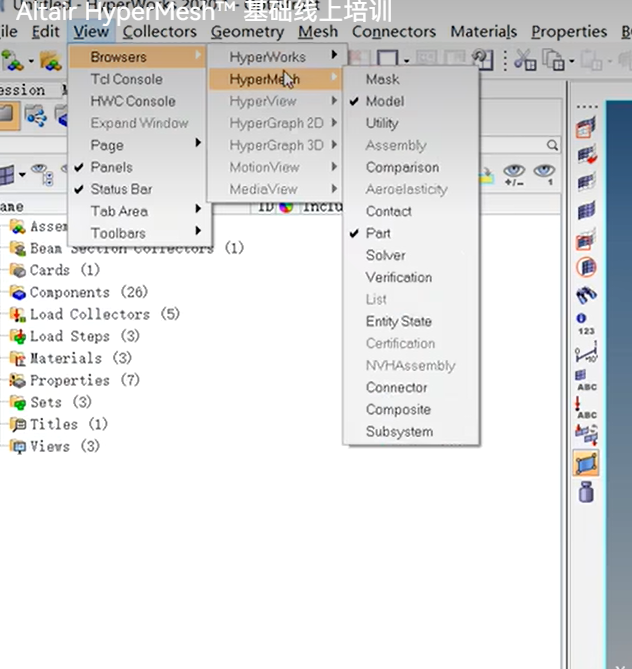
Task: Expand the Tab Area submenu
Action: coord(137,211)
